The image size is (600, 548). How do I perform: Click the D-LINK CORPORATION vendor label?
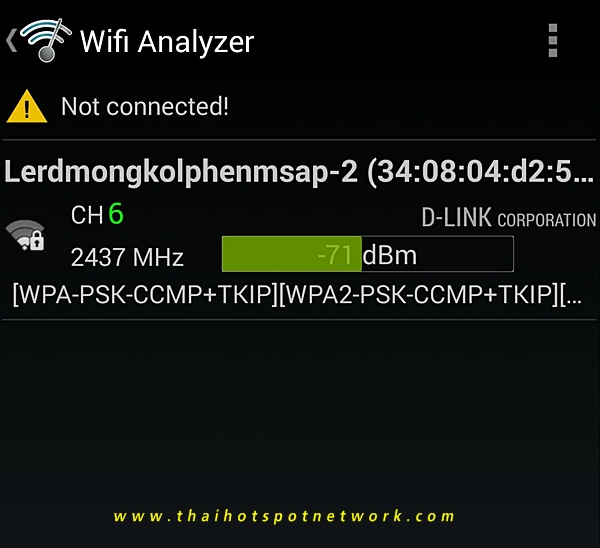509,218
